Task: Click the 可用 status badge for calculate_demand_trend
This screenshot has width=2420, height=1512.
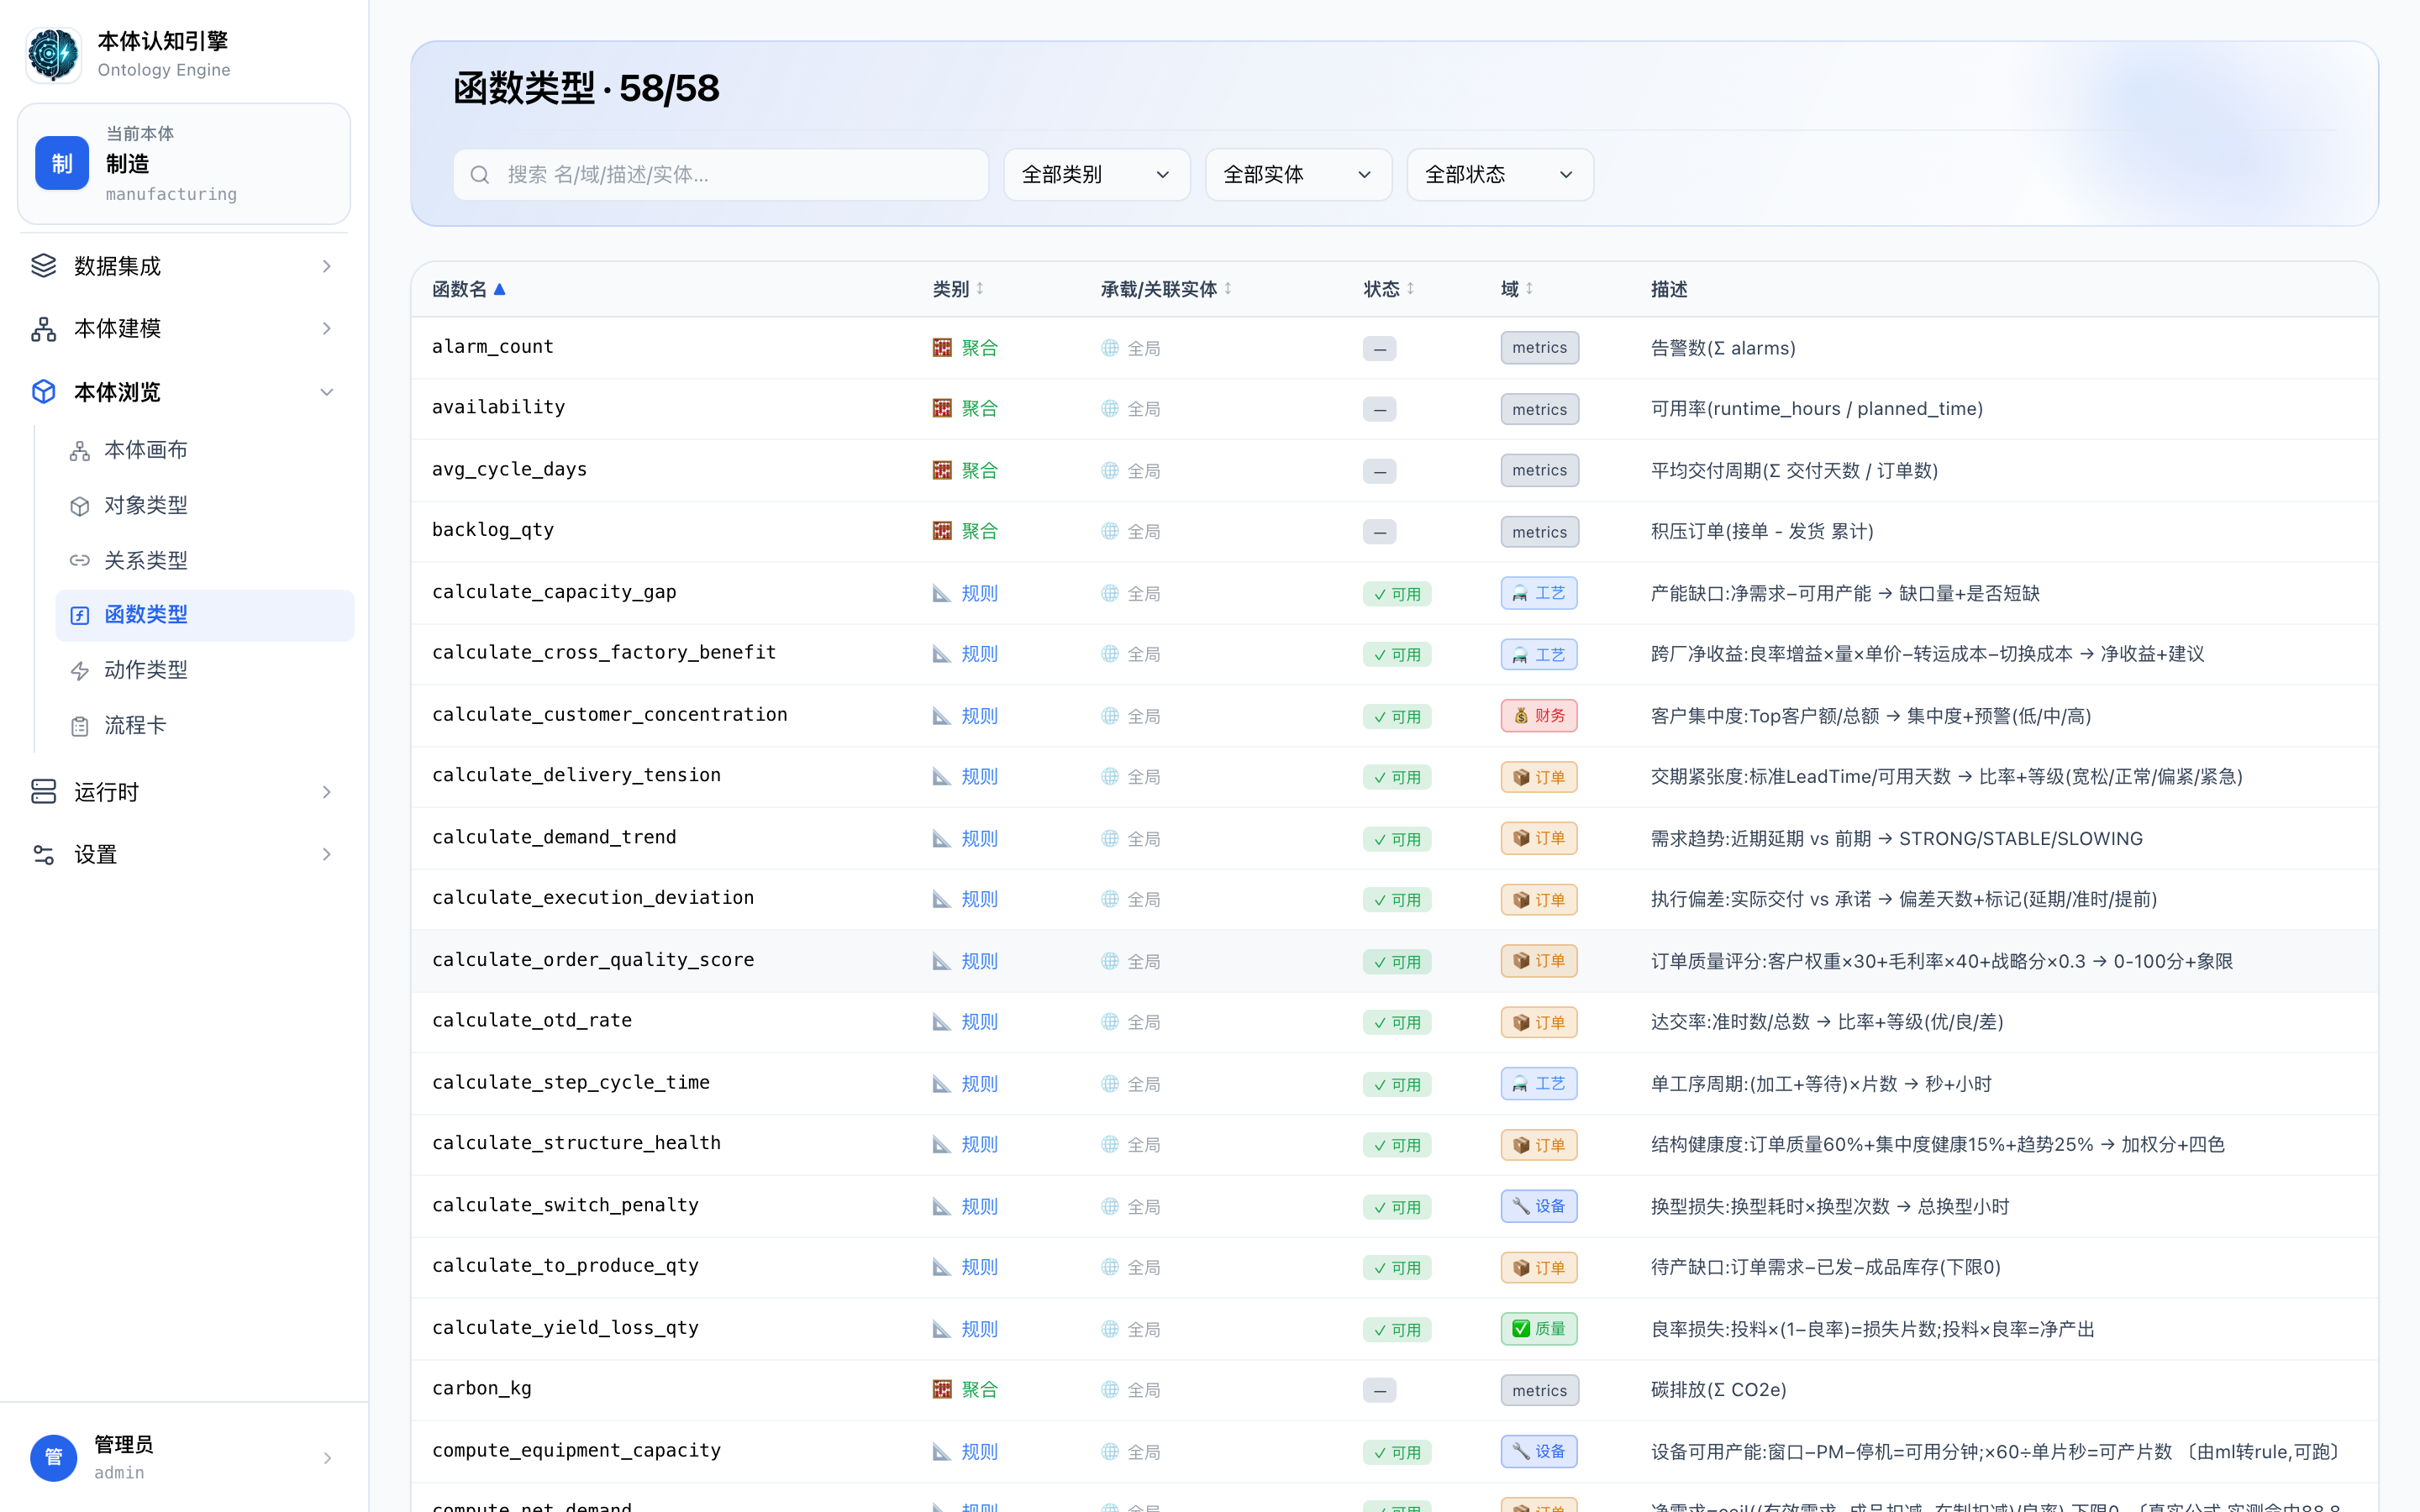Action: tap(1397, 839)
